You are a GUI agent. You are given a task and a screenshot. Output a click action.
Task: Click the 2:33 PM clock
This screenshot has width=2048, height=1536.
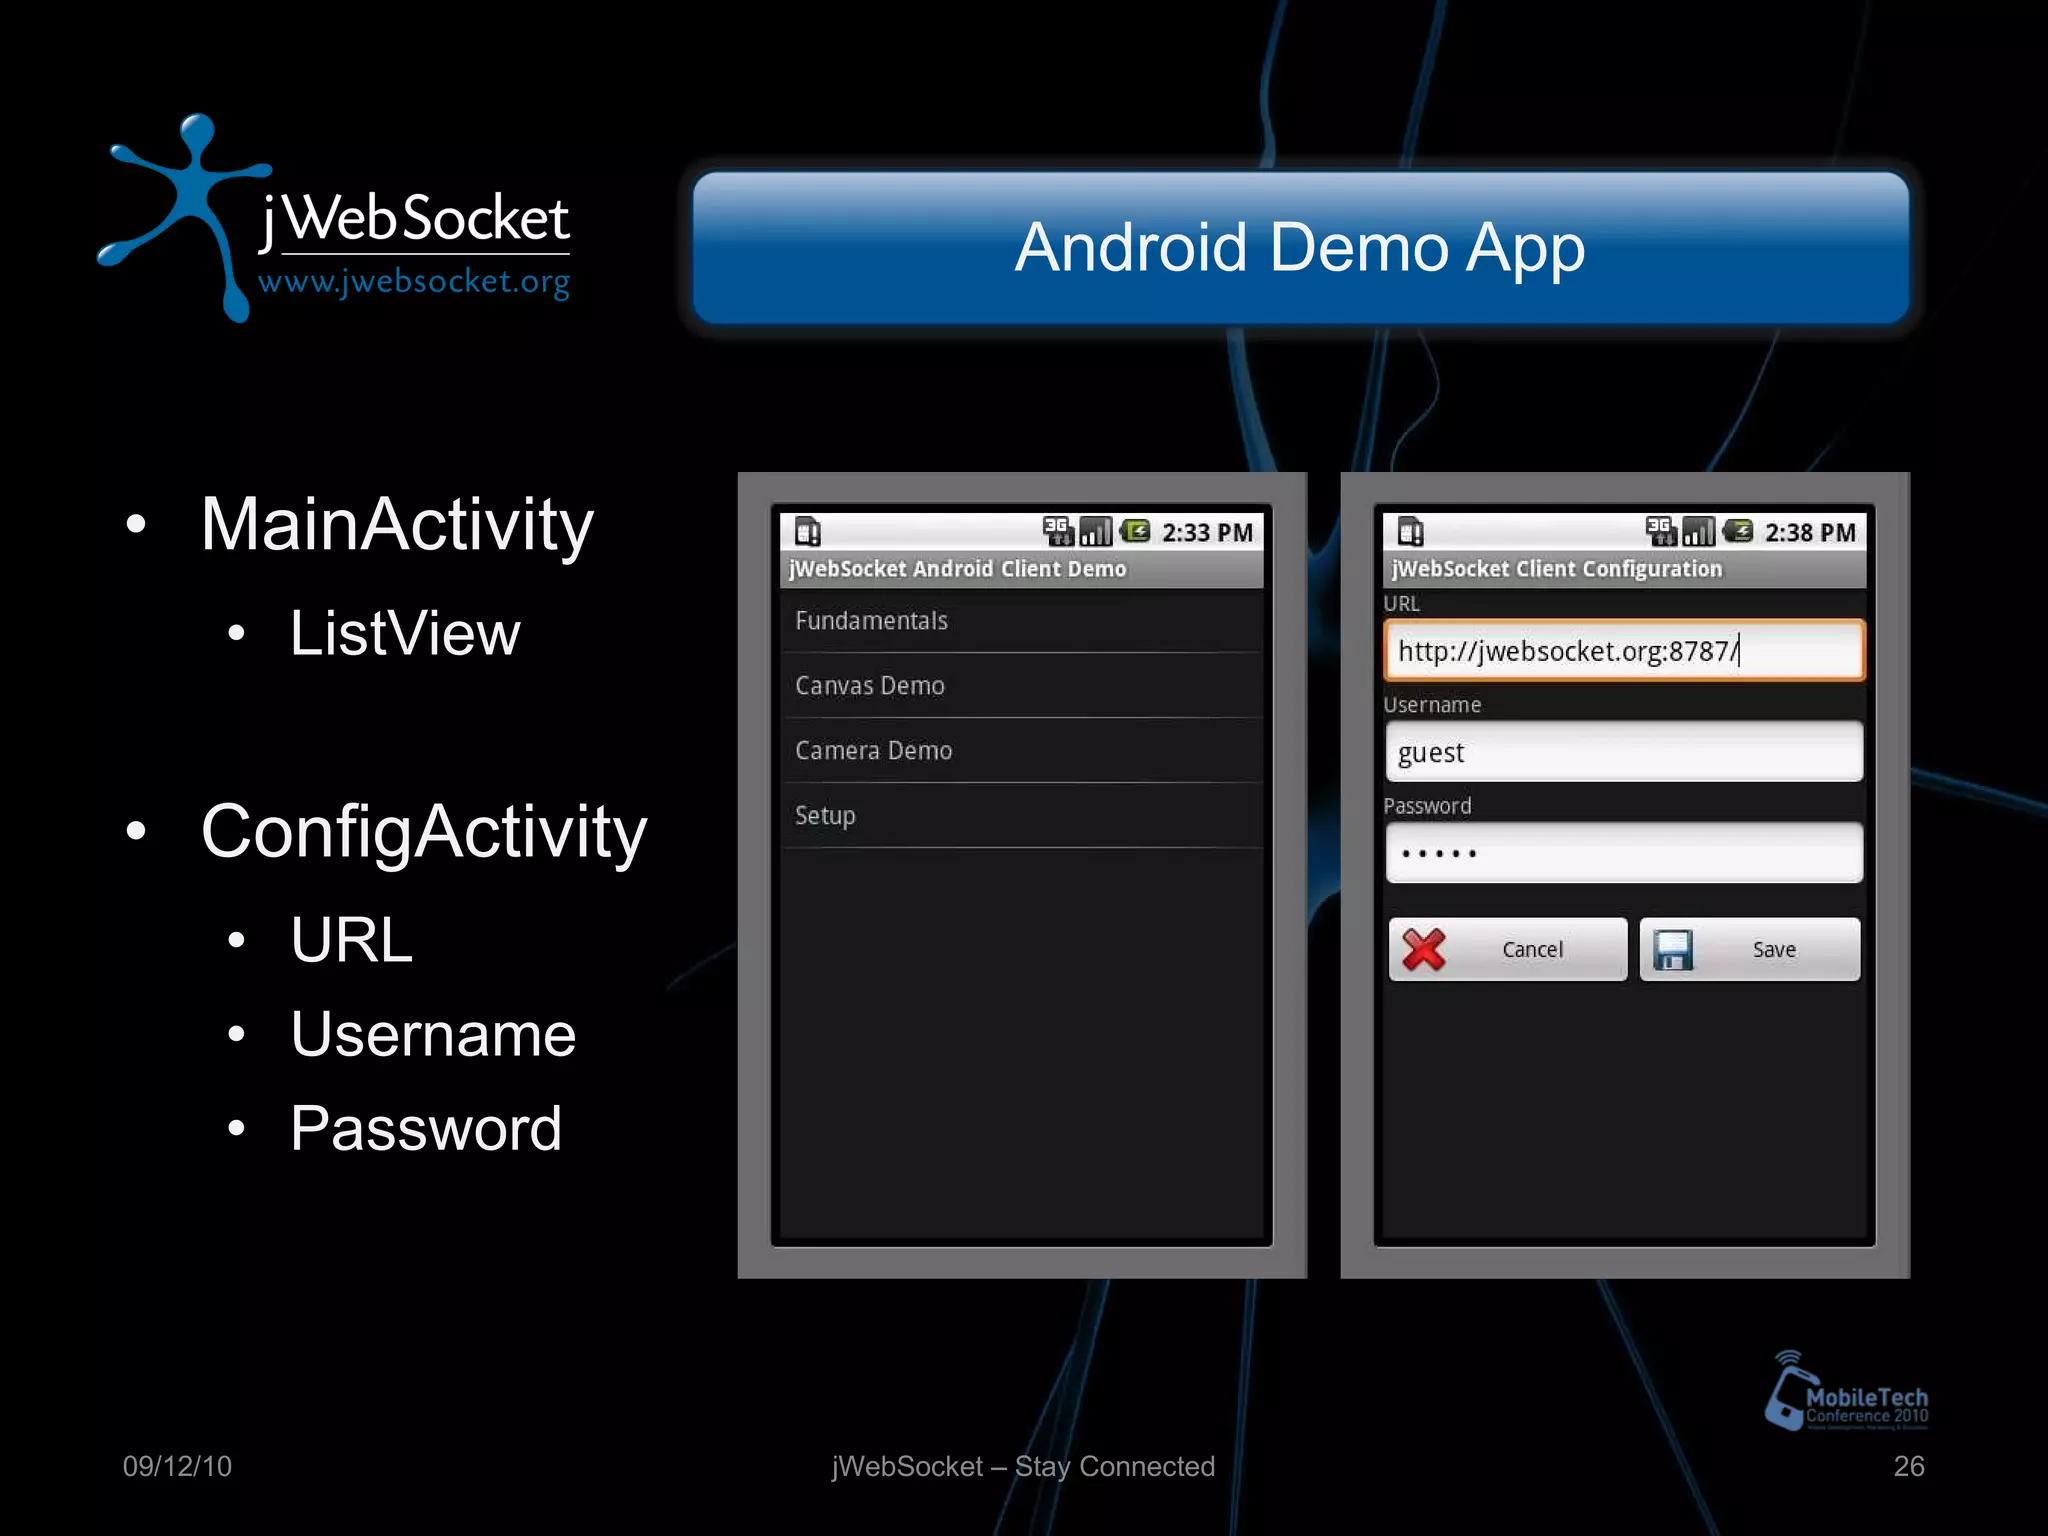[x=1207, y=533]
